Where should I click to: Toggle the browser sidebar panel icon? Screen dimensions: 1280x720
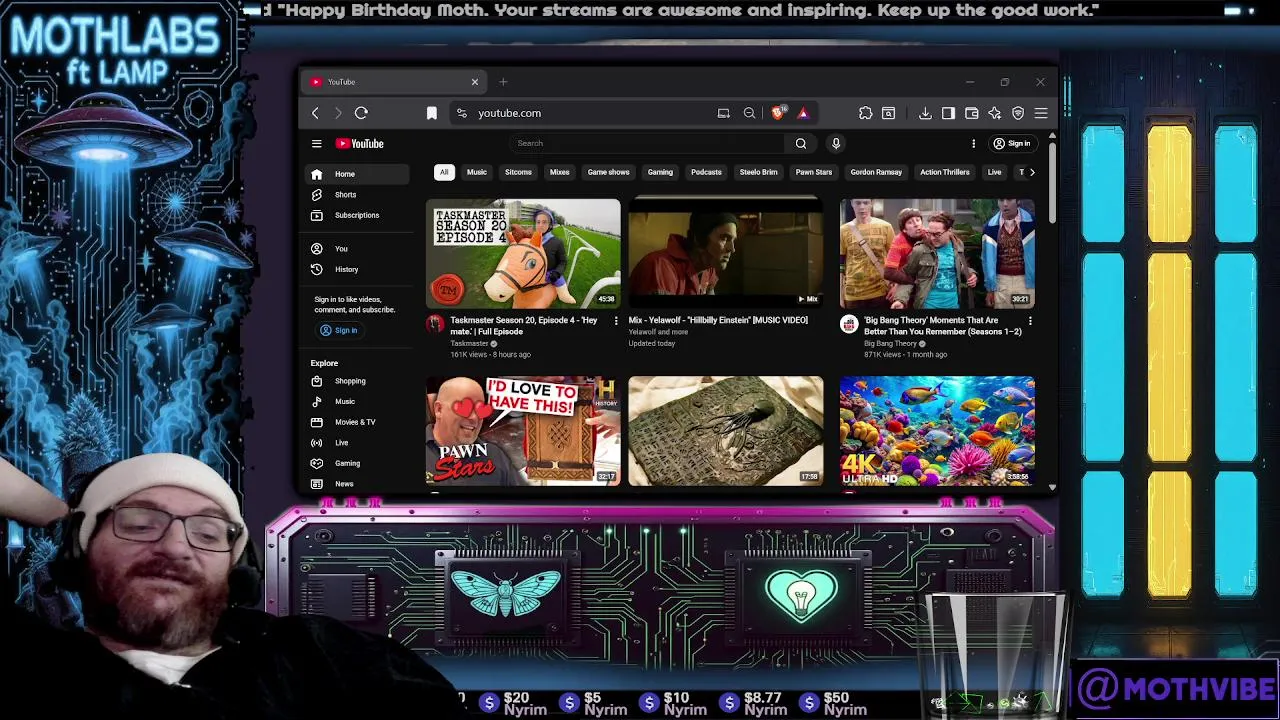(x=948, y=113)
